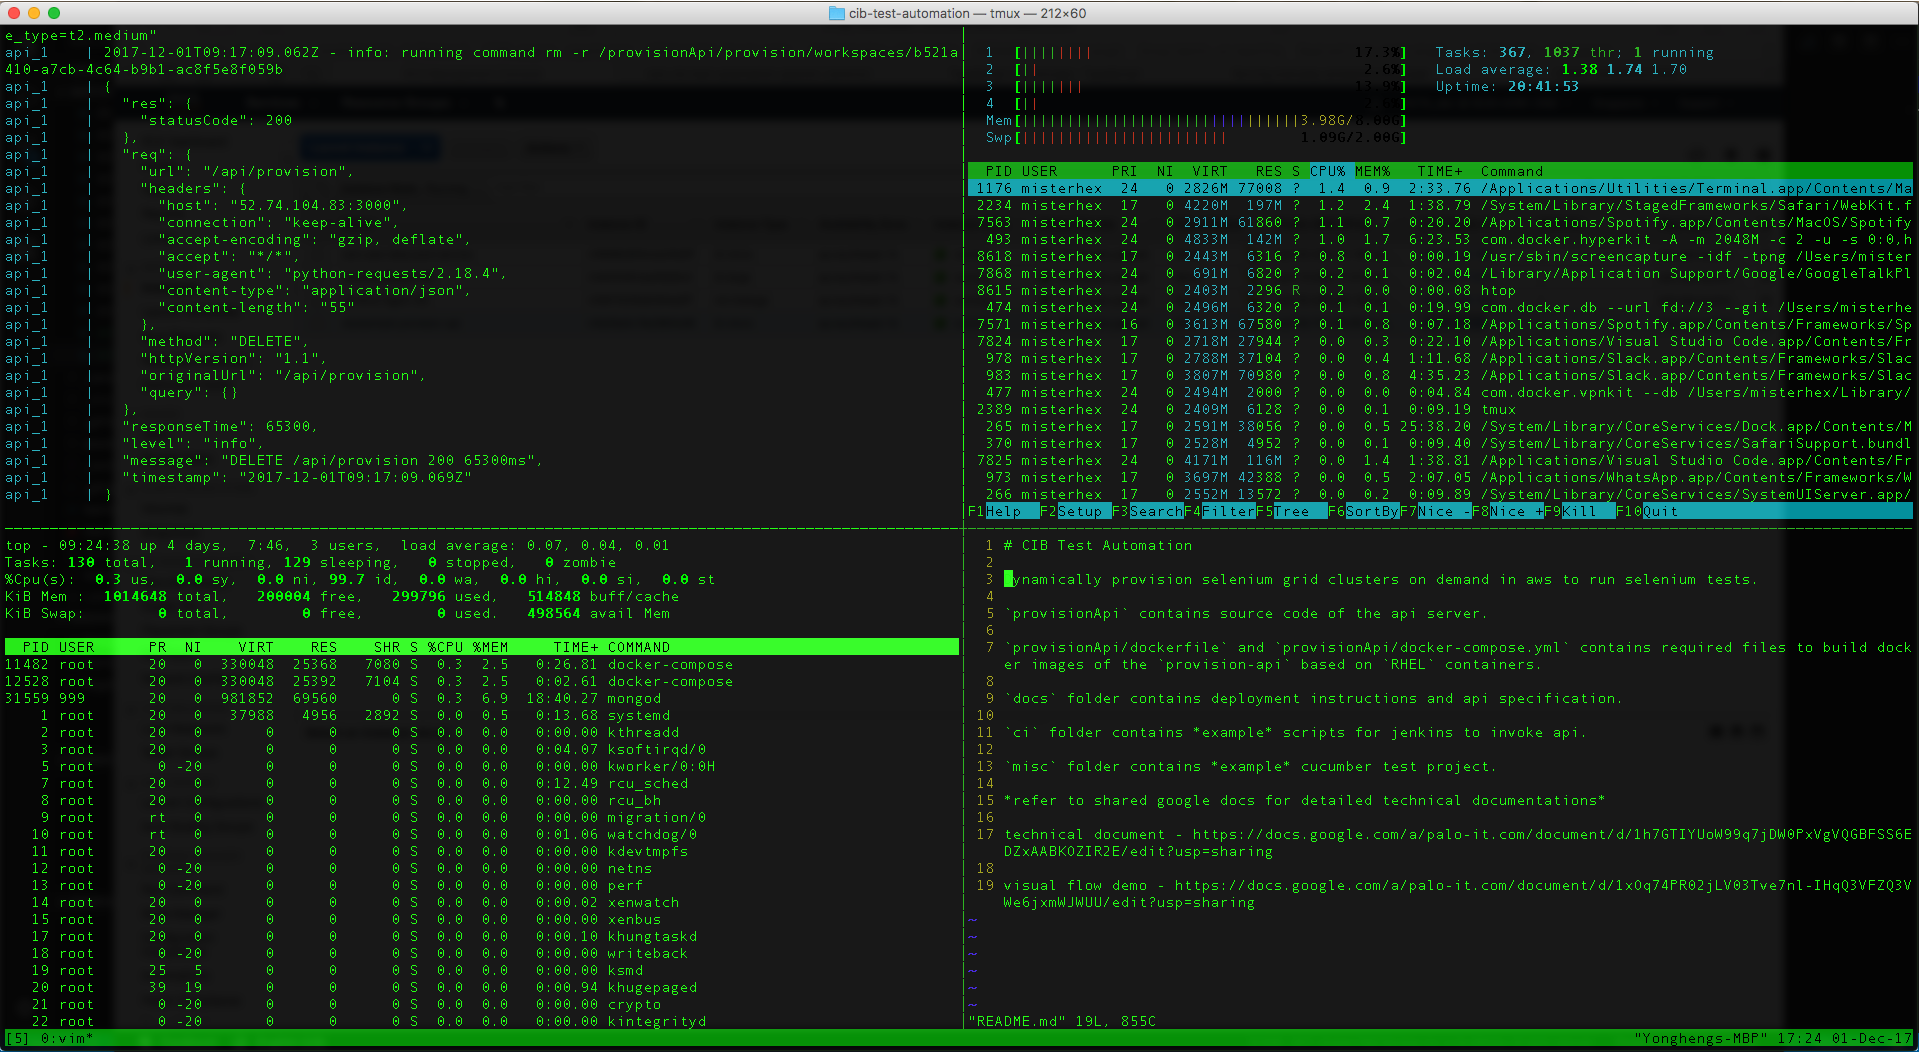This screenshot has width=1919, height=1052.
Task: Click Nice + to raise priority
Action: [x=1507, y=511]
